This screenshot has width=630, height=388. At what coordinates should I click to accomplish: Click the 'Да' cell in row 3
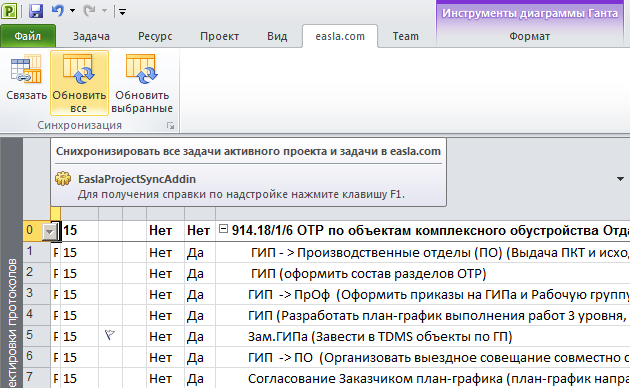pos(200,294)
